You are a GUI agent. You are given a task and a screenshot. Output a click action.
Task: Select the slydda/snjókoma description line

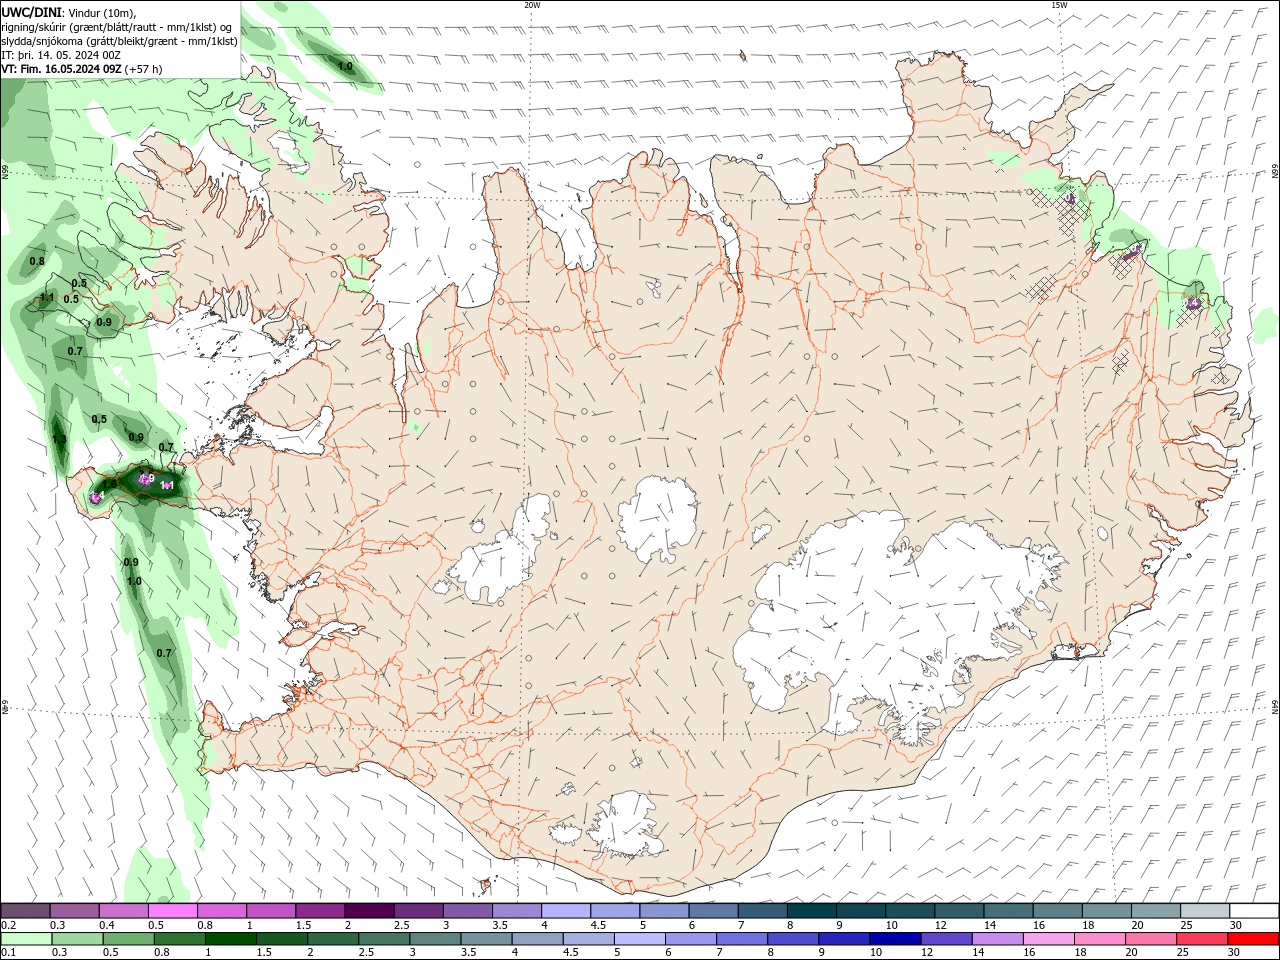click(120, 41)
